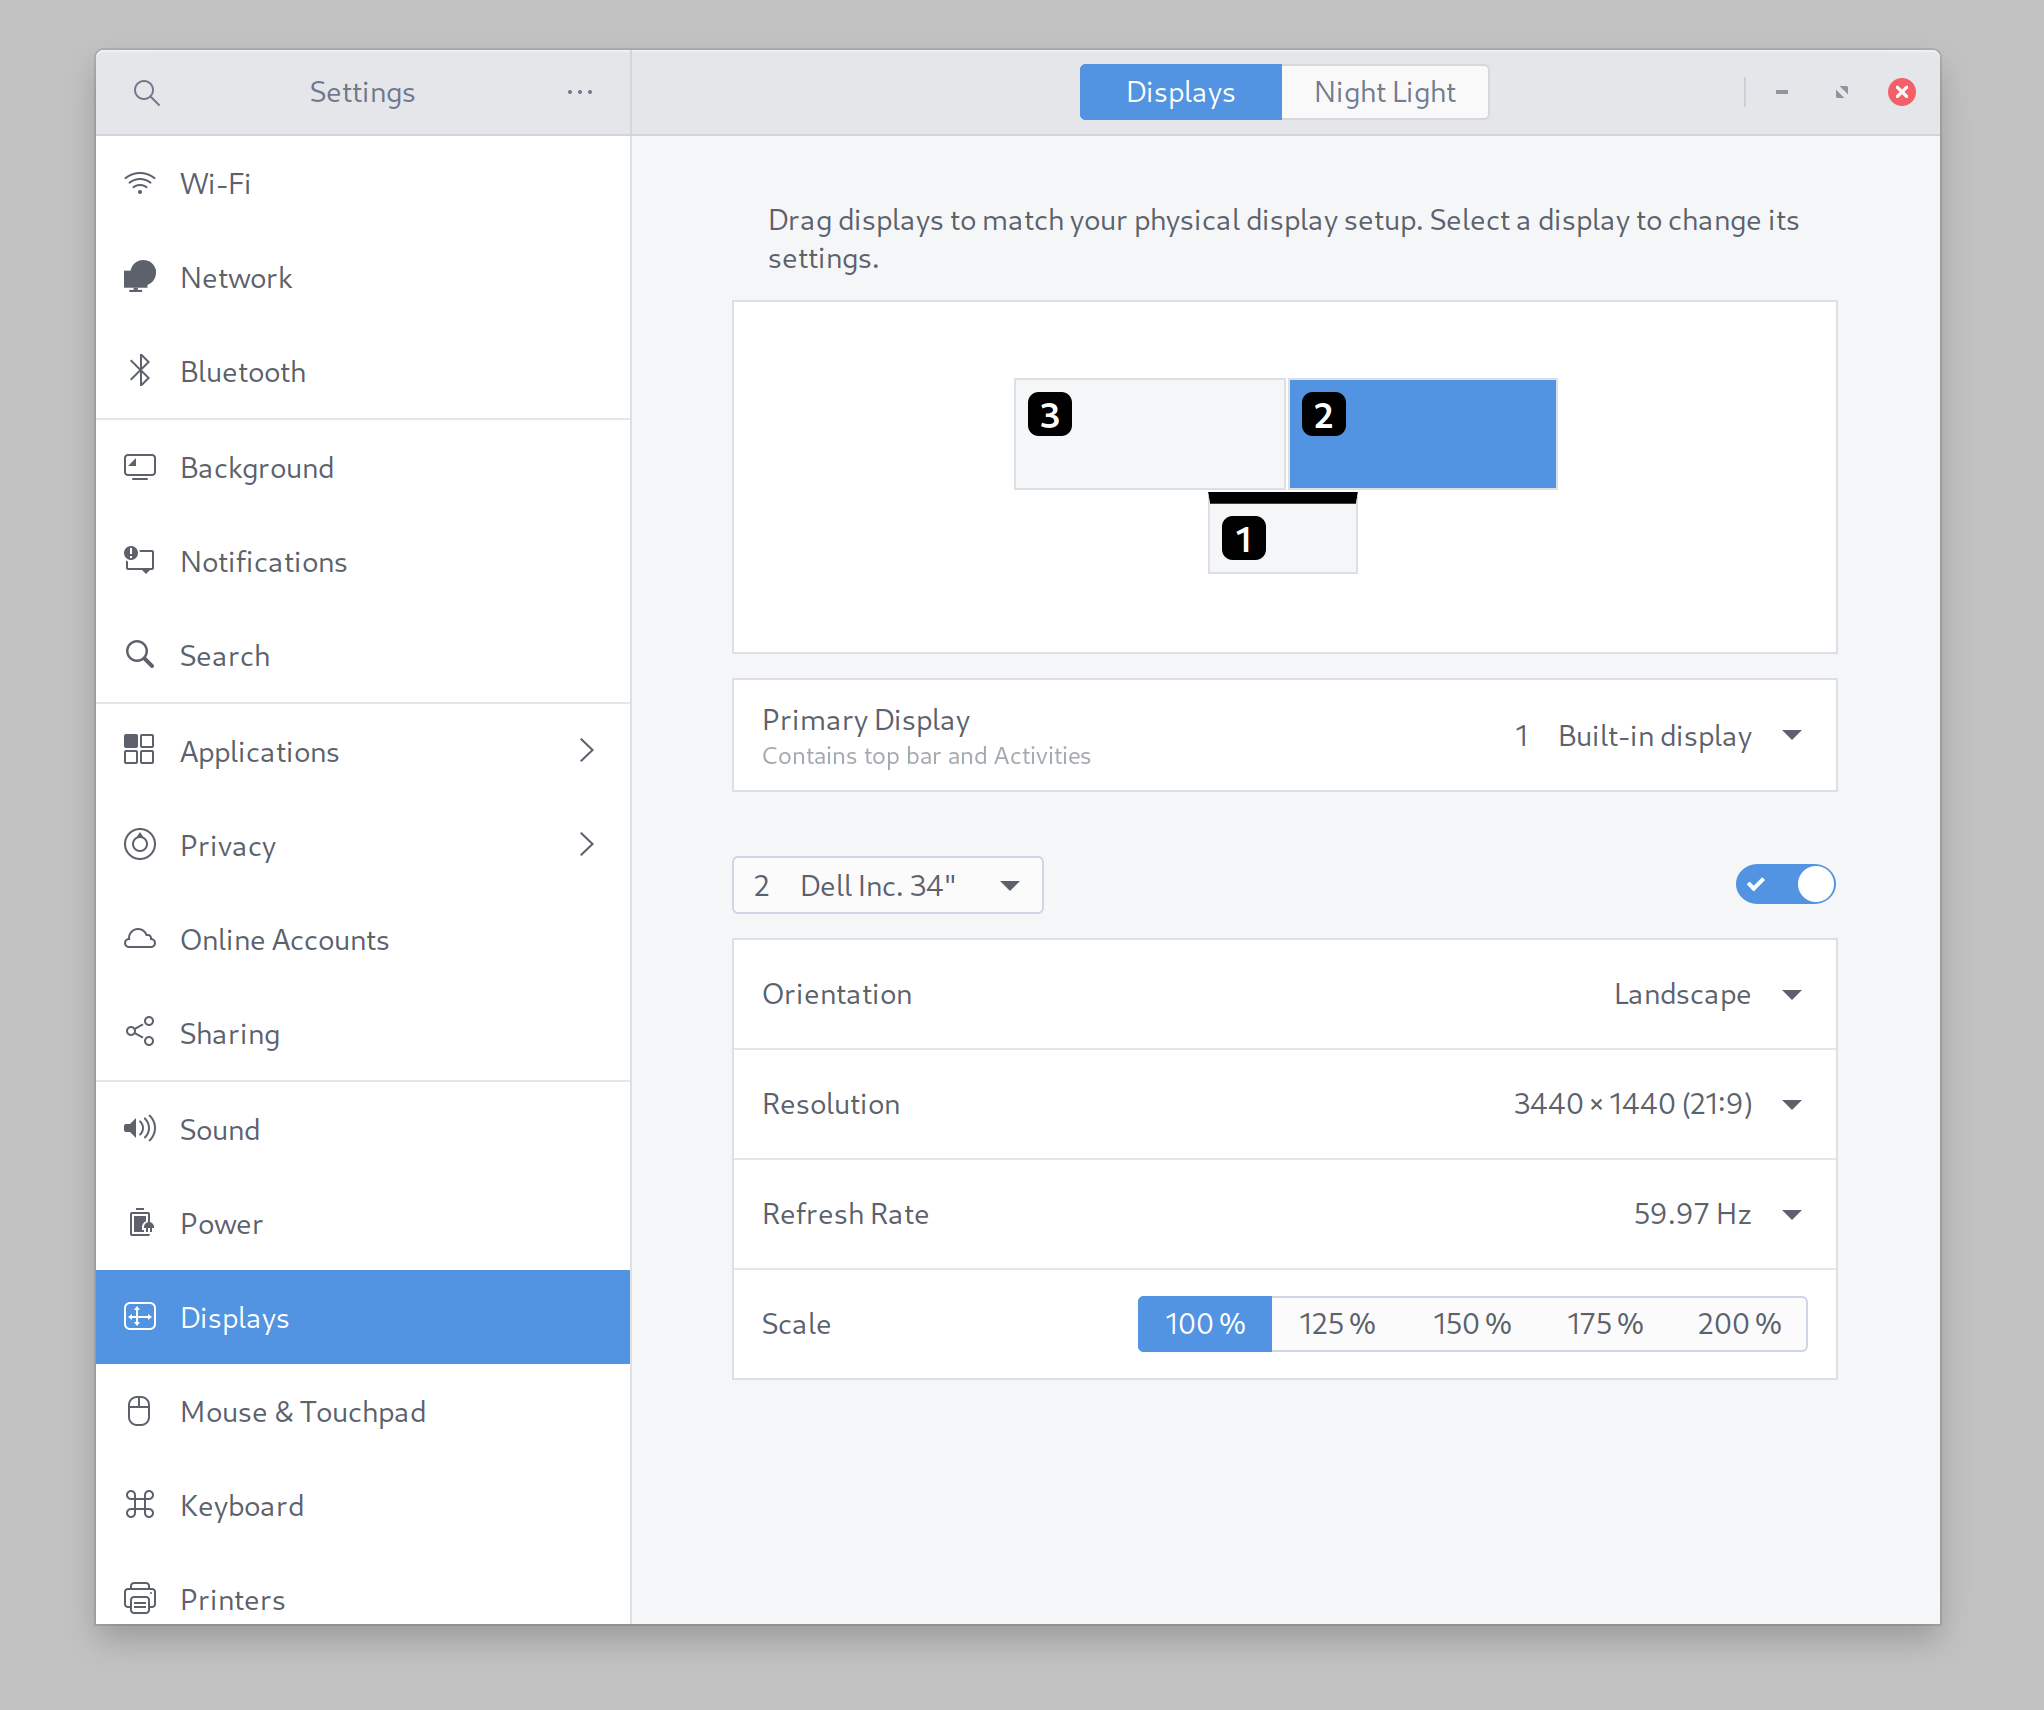Set scale to 125 %
The image size is (2044, 1710).
[1337, 1324]
